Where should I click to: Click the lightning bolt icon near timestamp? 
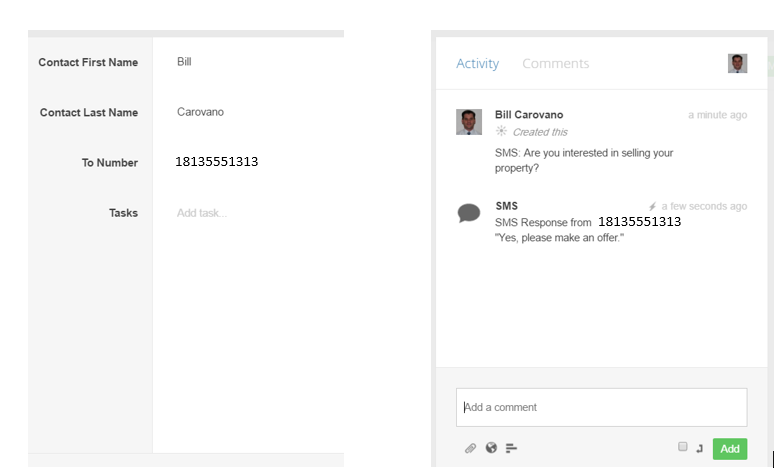point(652,207)
